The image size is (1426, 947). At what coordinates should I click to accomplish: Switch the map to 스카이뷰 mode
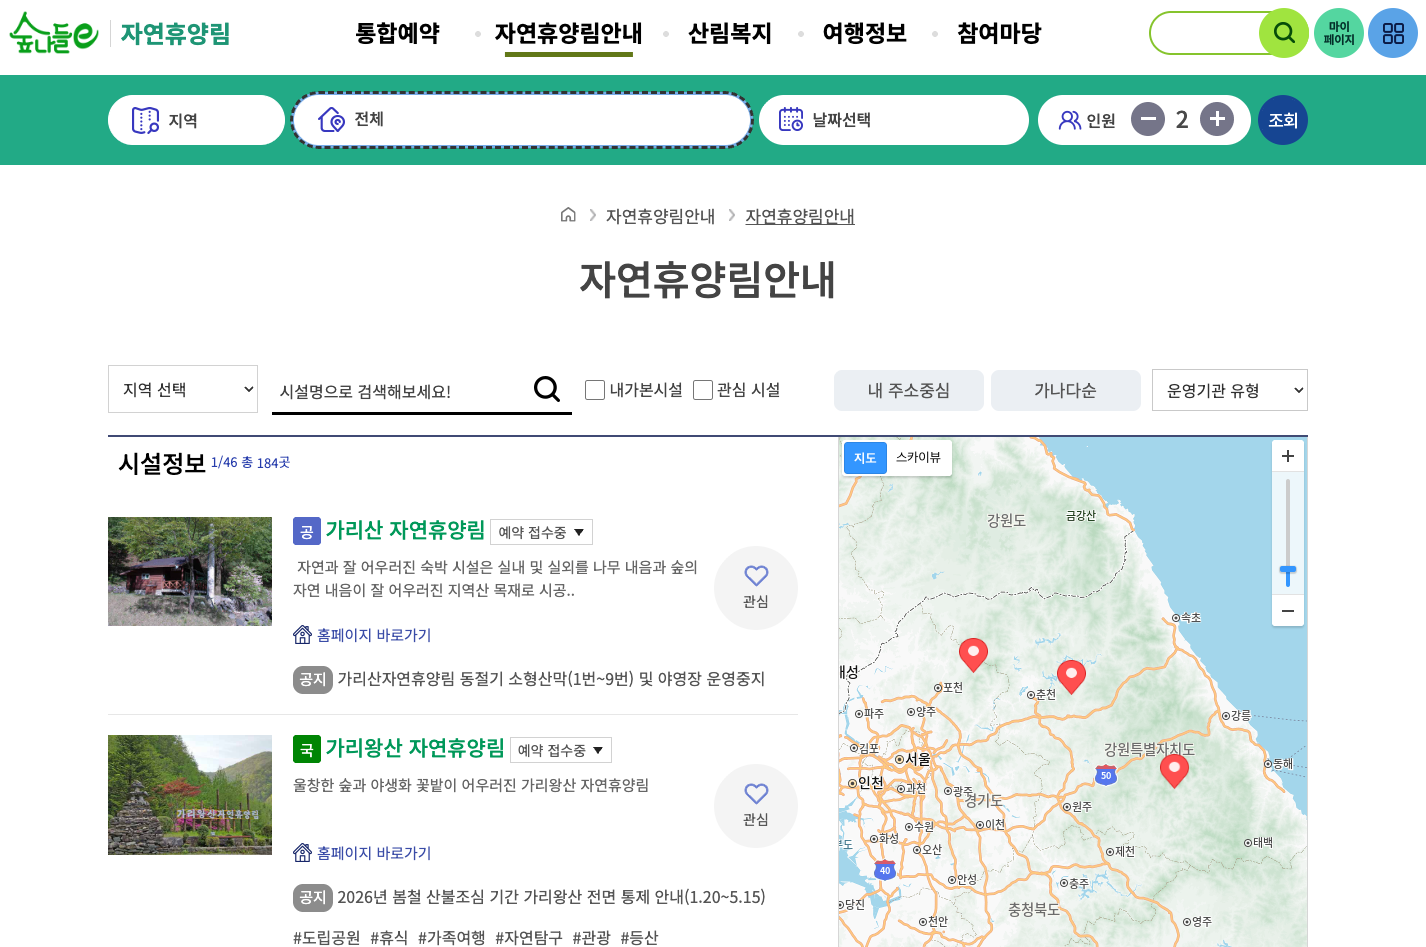918,457
